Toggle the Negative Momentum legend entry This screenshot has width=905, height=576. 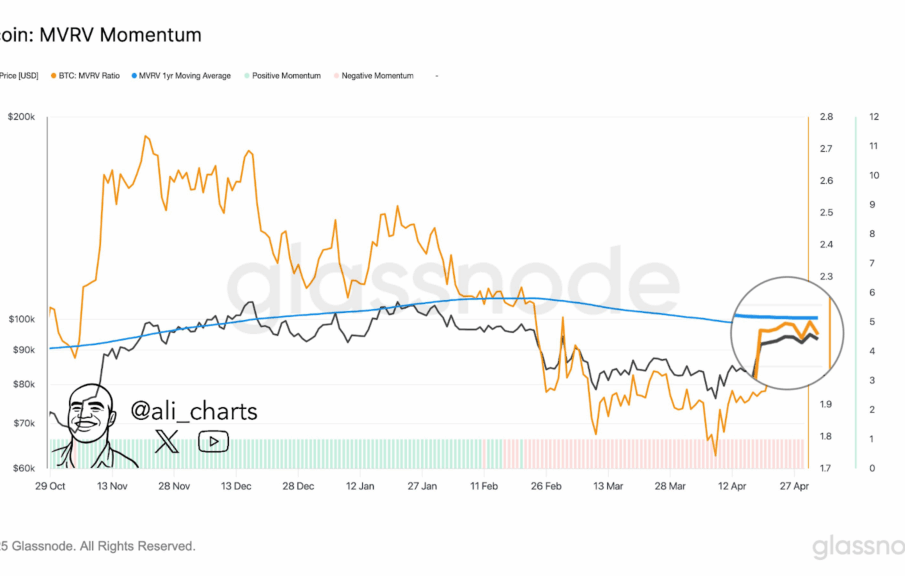point(377,76)
